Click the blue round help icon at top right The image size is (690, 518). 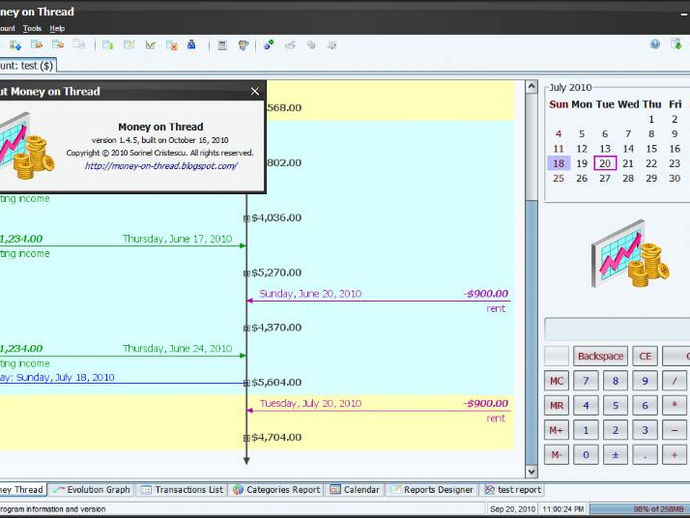click(655, 44)
